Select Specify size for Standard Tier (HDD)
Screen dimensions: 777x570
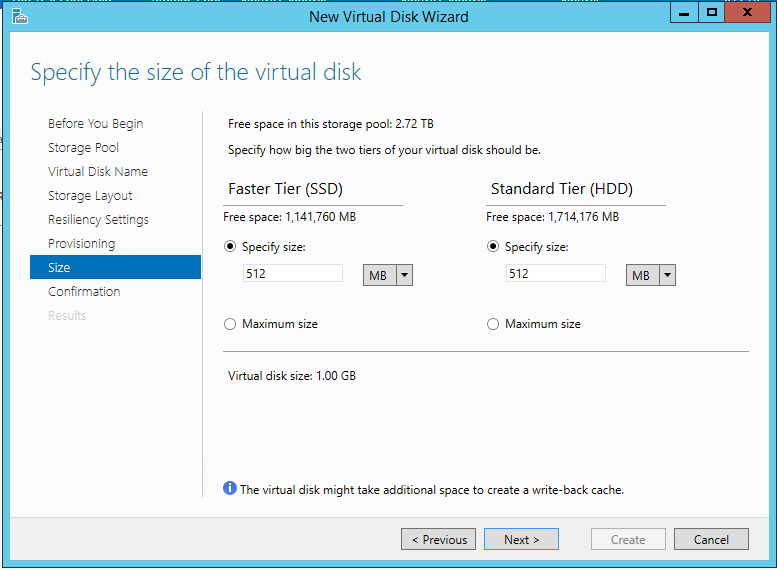click(493, 246)
